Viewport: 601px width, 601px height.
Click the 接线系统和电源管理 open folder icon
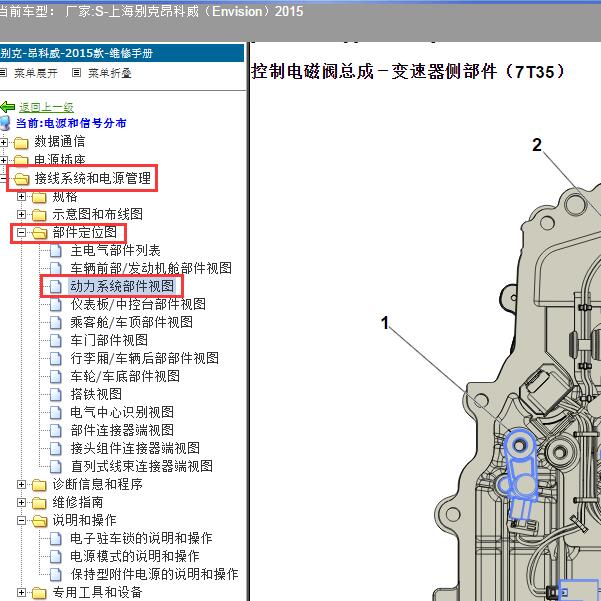(21, 179)
